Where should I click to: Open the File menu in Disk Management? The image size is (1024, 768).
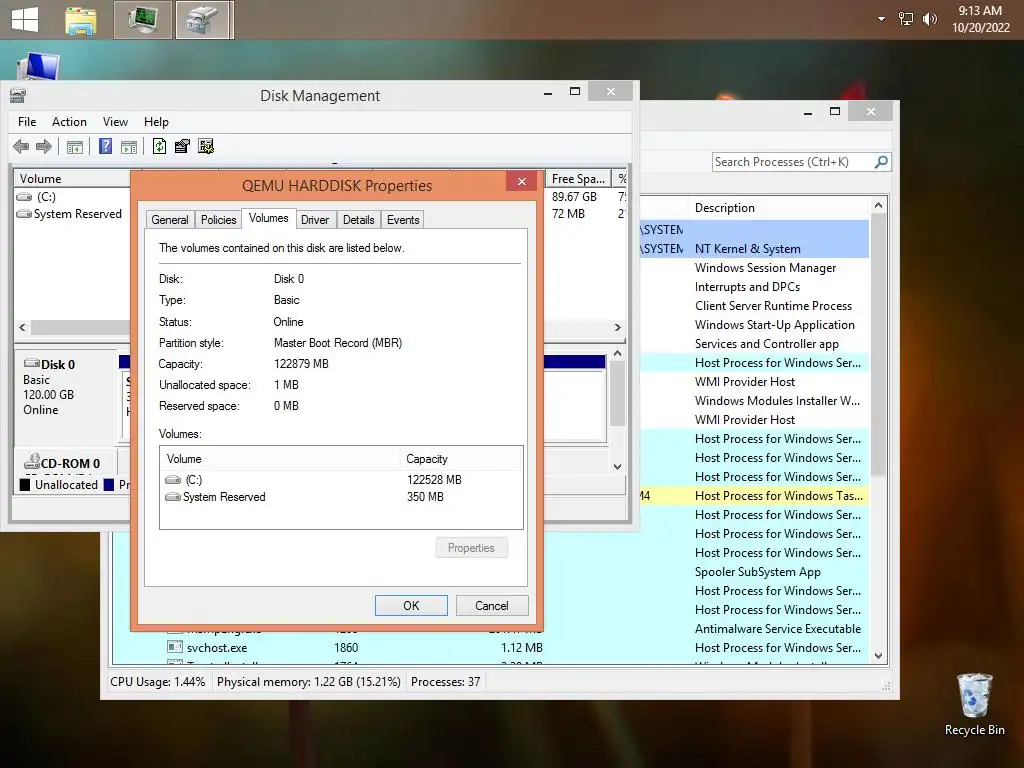click(27, 121)
